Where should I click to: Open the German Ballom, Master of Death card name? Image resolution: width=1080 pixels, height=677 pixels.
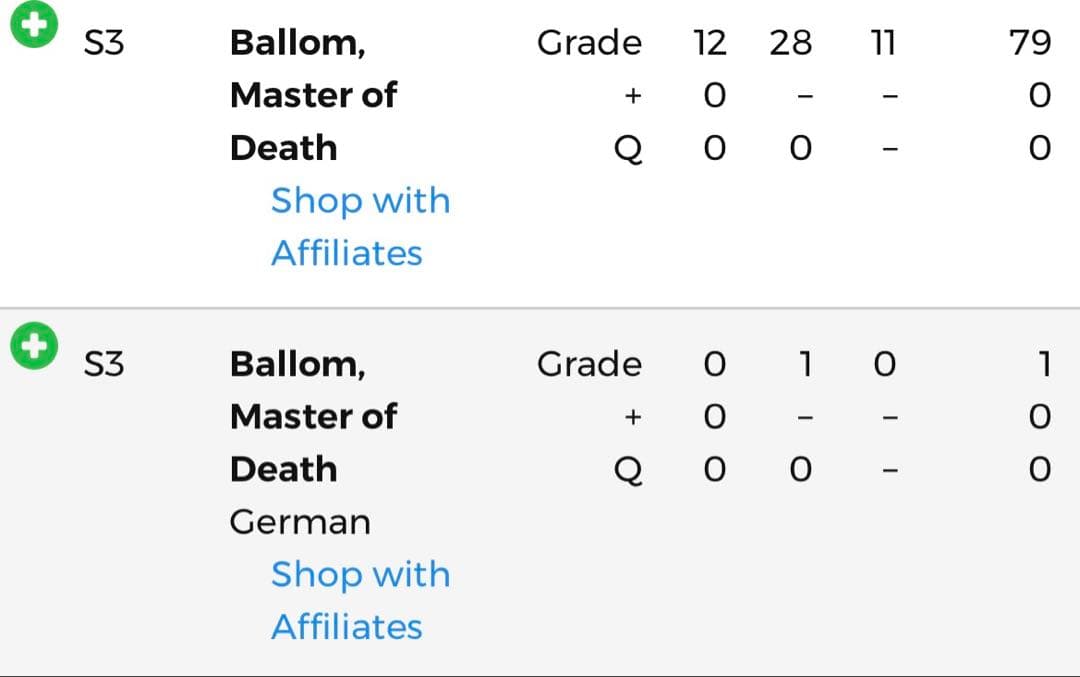pos(313,416)
